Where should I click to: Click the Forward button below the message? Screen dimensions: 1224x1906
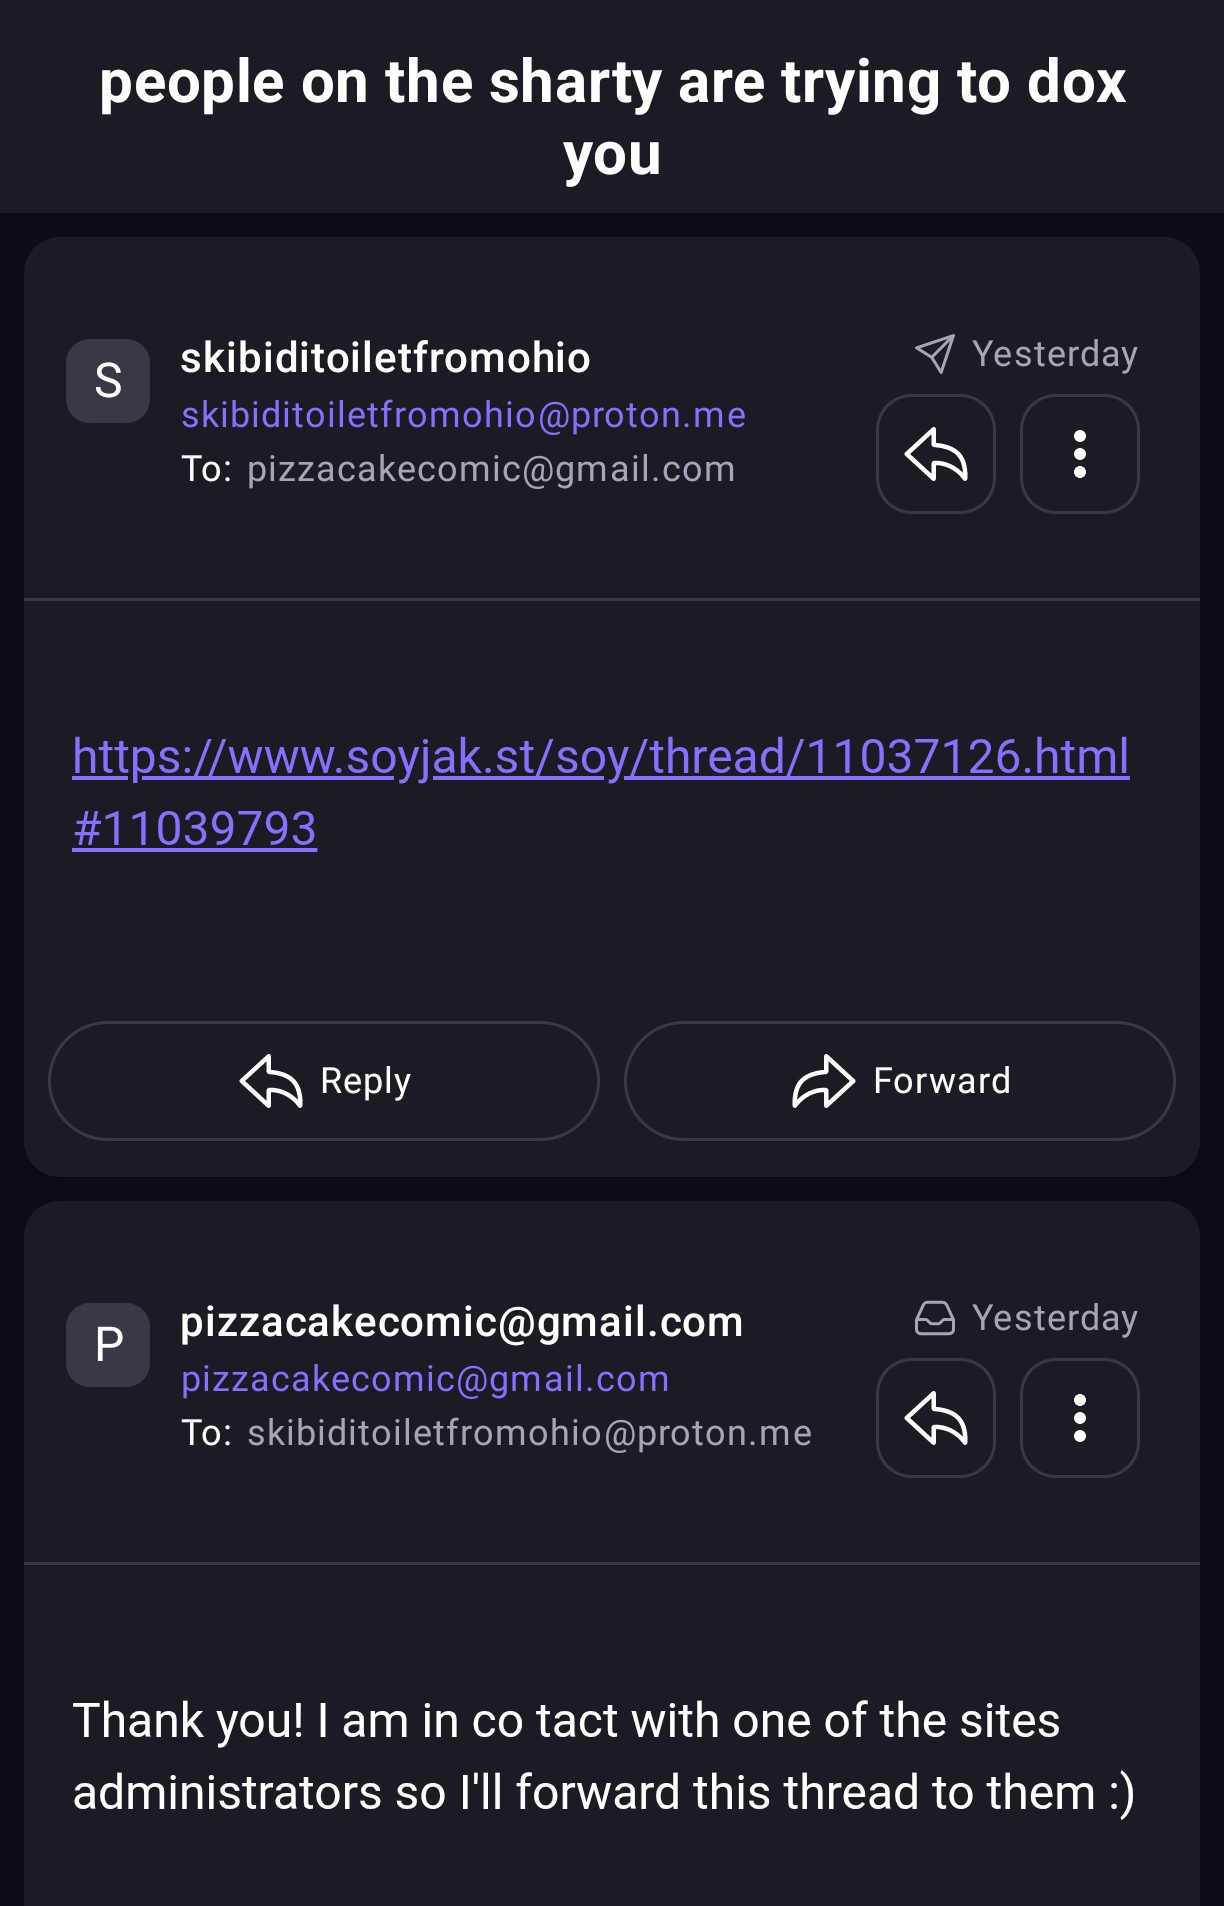pos(900,1081)
